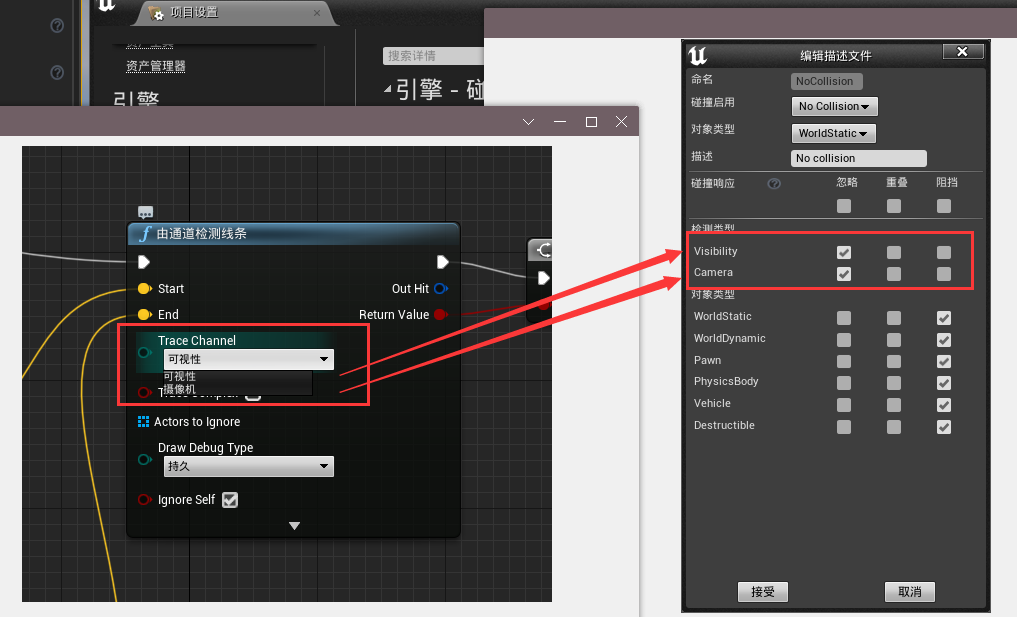Screen dimensions: 1017x617
Task: Click the comment bubble icon above the node
Action: [x=145, y=212]
